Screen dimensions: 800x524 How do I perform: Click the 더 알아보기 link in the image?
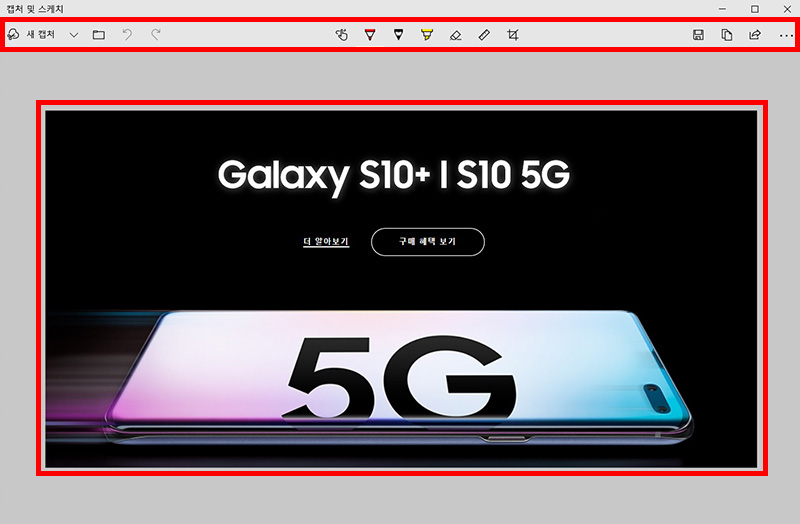click(326, 241)
